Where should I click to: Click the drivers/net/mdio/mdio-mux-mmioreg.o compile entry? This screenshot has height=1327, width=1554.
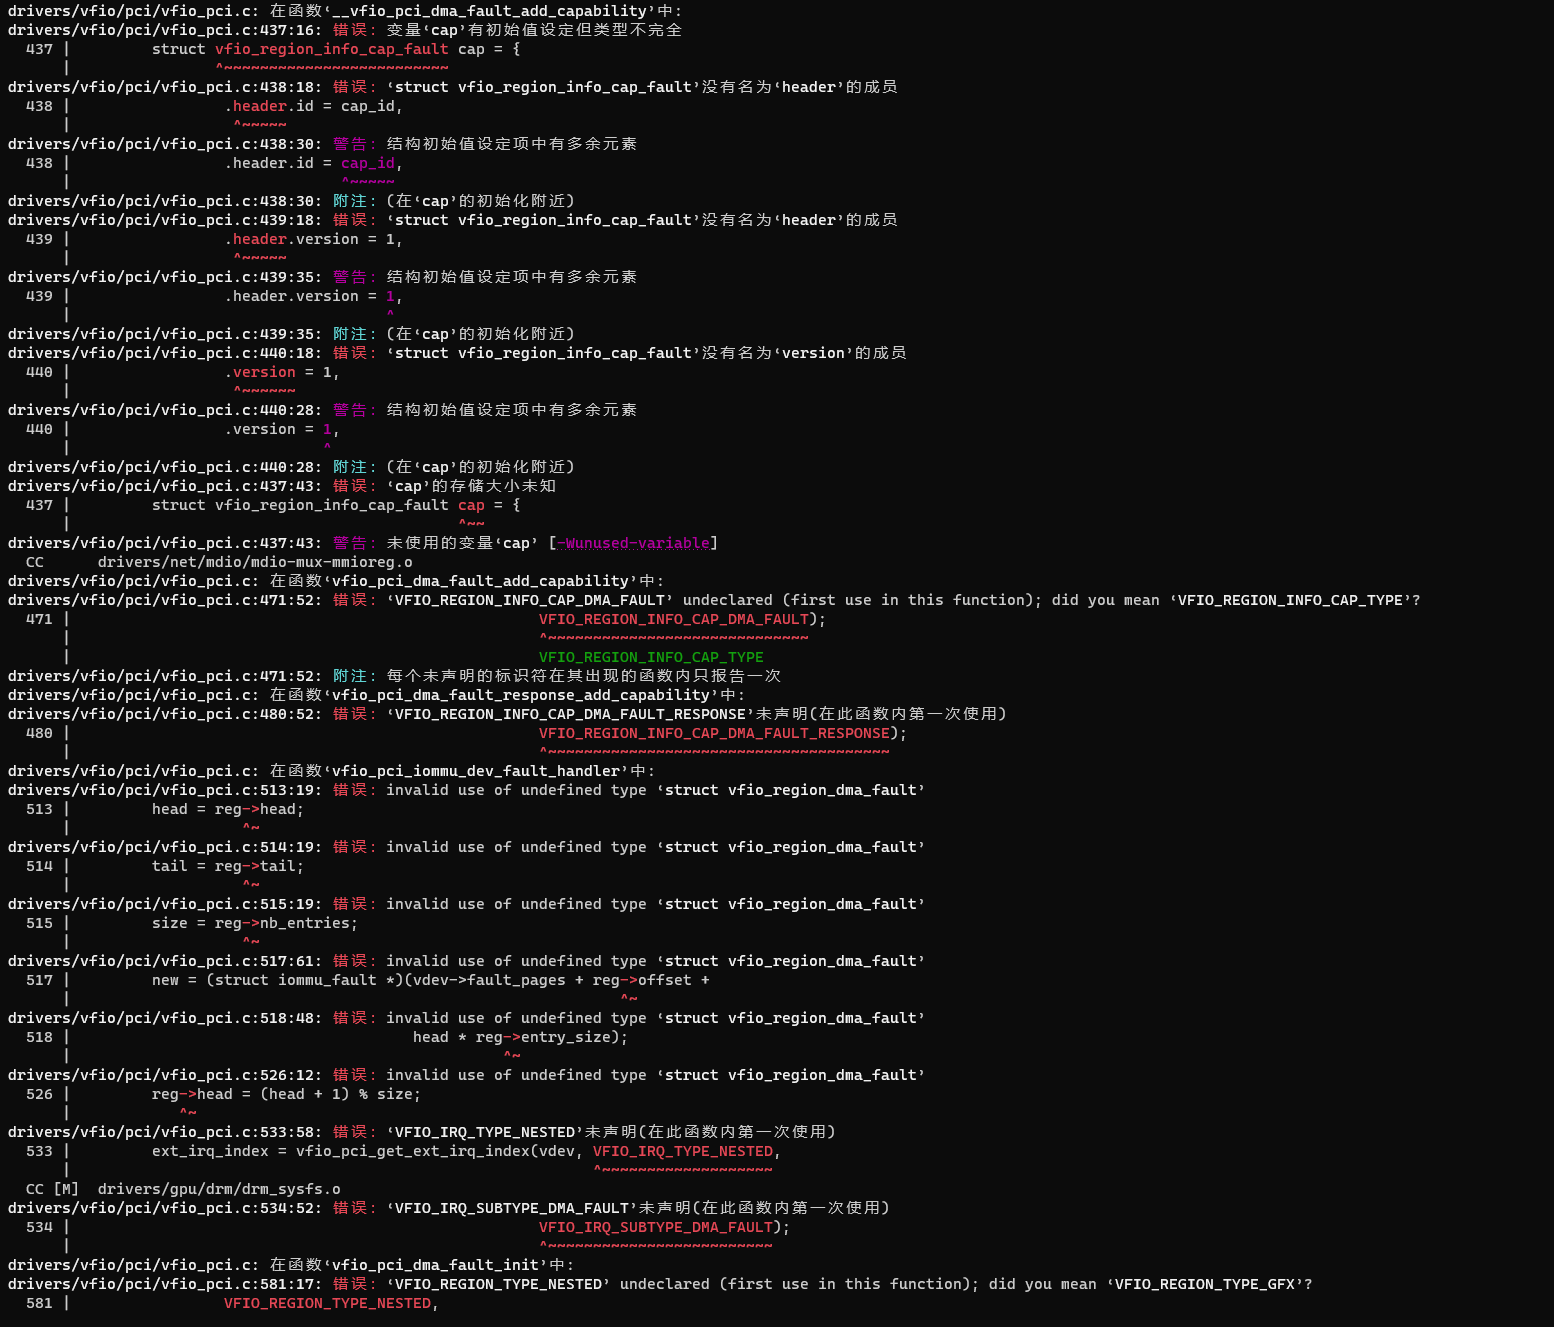coord(255,562)
